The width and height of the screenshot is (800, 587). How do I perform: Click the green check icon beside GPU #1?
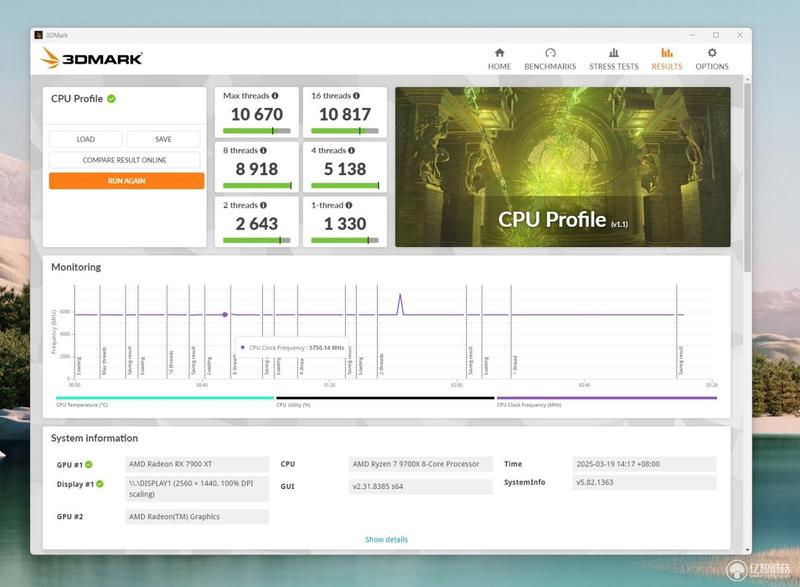point(89,465)
